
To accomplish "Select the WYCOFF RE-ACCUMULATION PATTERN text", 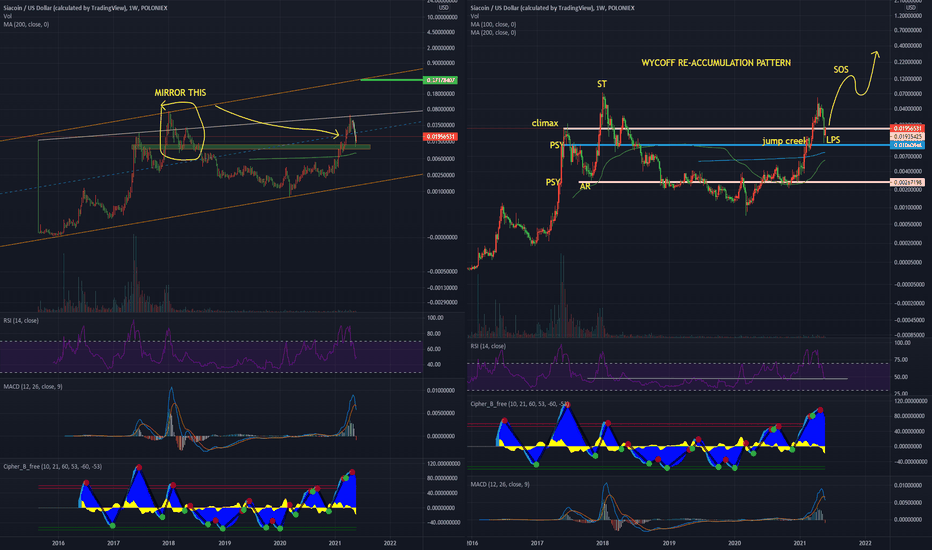I will [x=716, y=62].
